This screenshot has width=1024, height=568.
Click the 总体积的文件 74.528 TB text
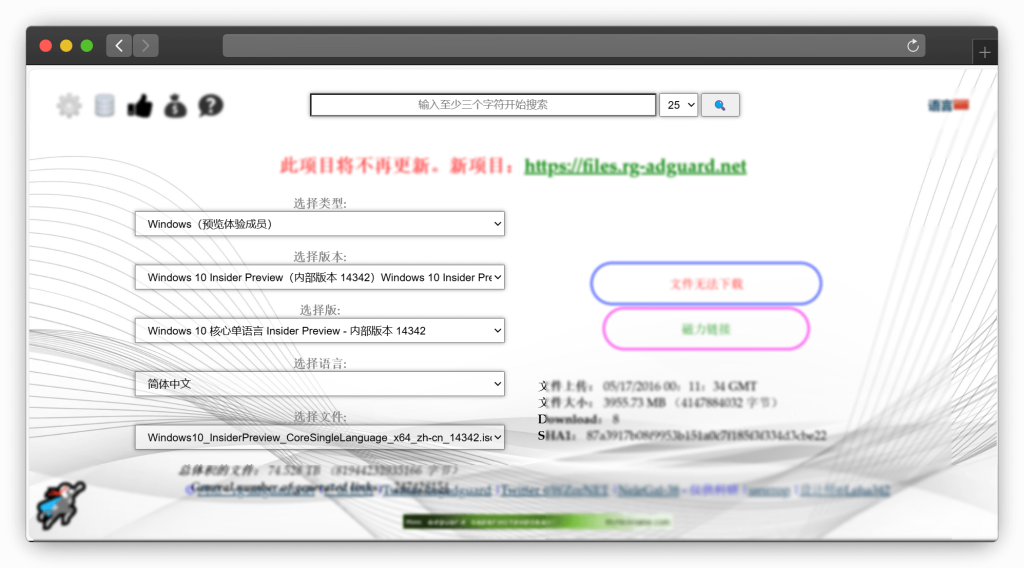click(x=319, y=470)
